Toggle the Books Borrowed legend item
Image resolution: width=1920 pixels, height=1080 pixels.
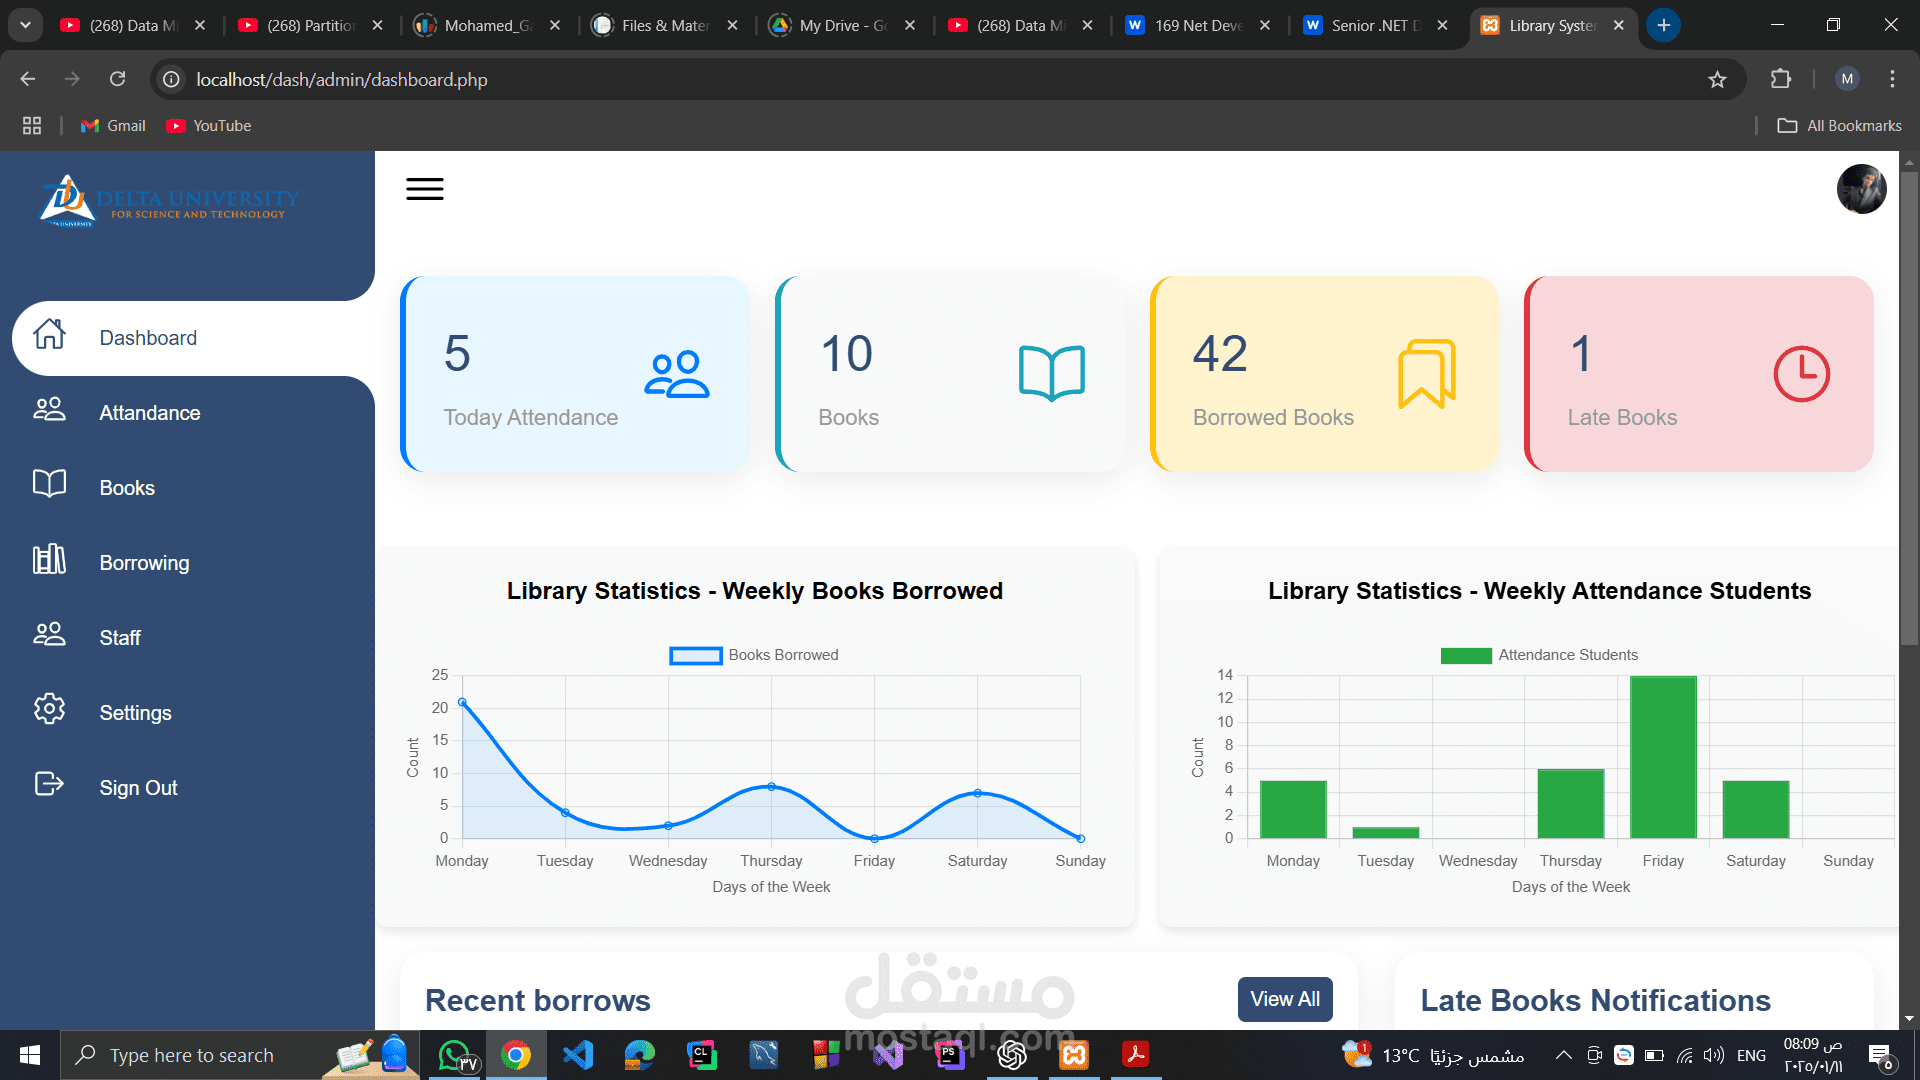click(754, 655)
